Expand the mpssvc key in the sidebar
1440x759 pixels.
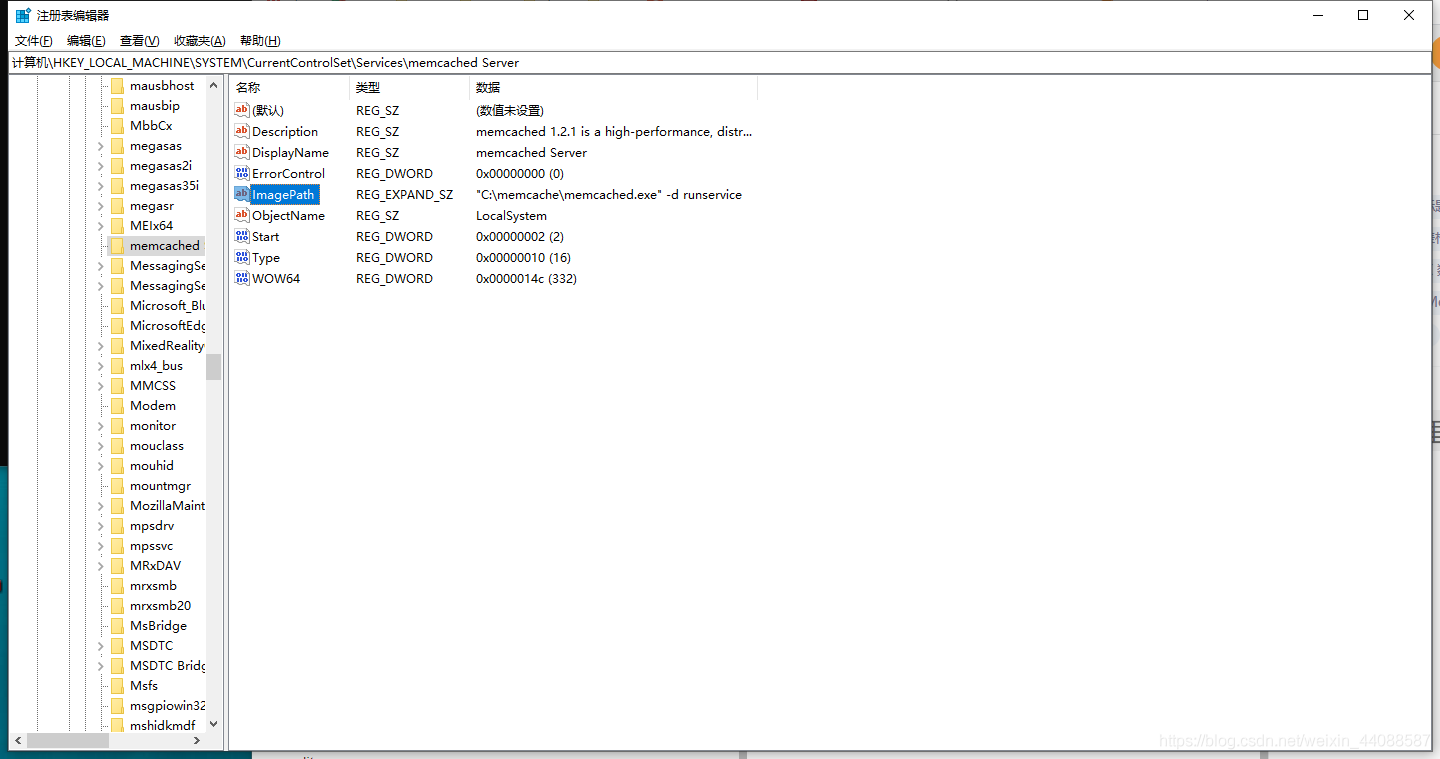coord(100,545)
